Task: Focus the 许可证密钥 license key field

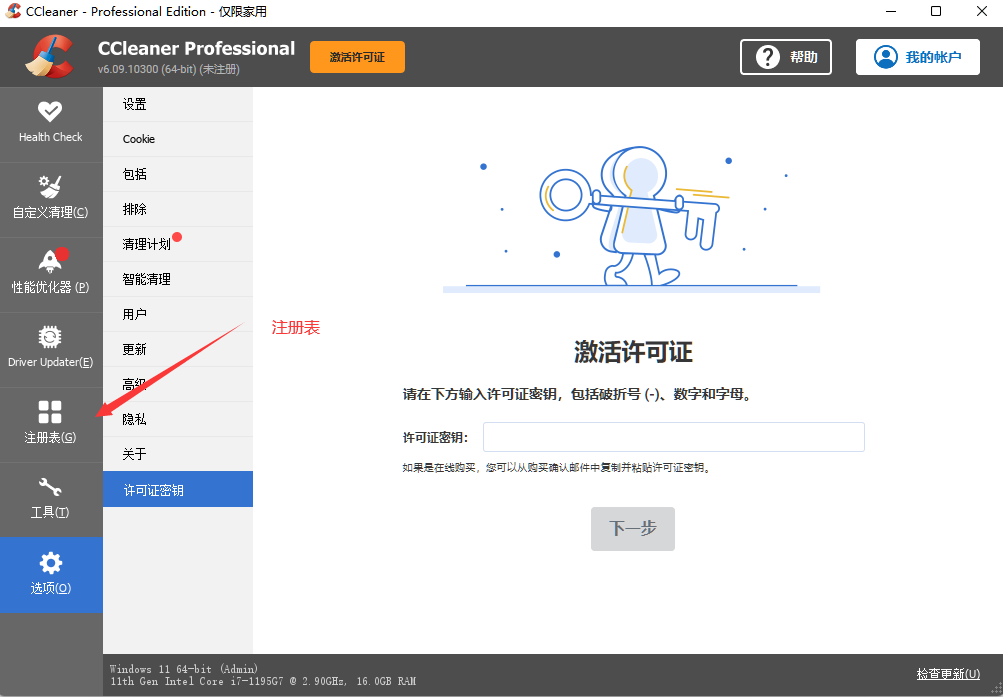Action: [x=674, y=437]
